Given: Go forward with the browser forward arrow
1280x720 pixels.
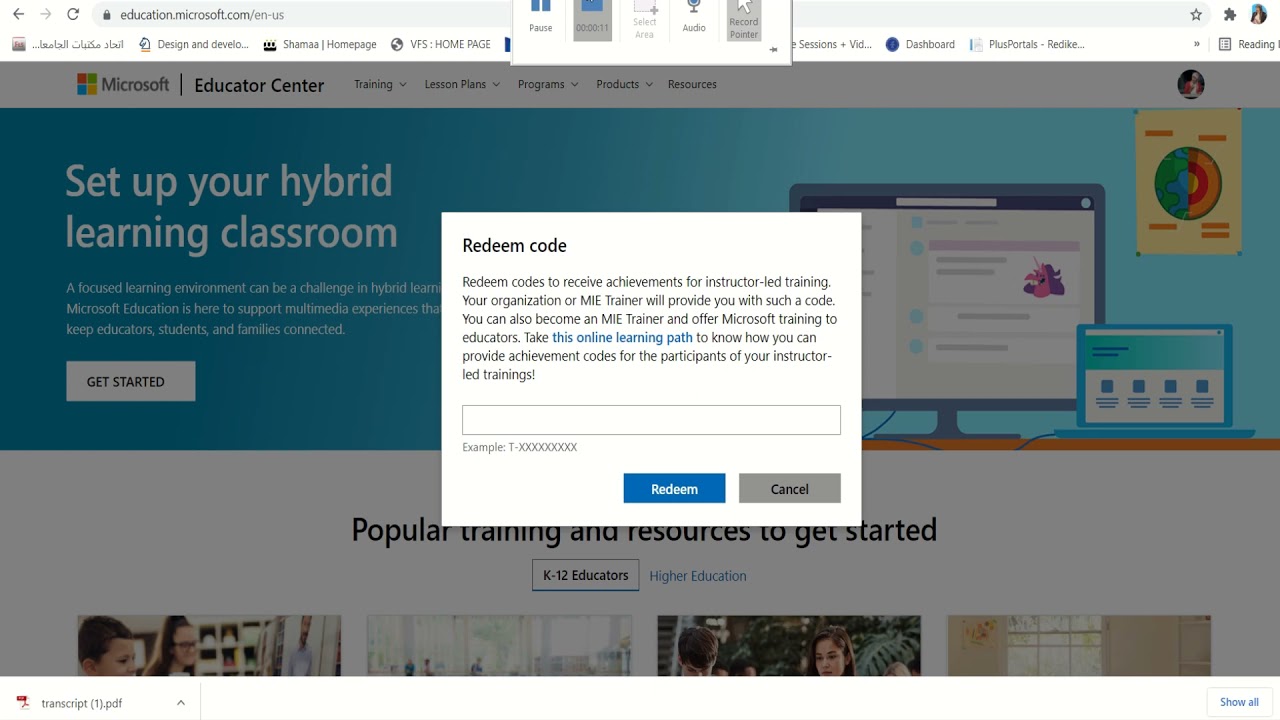Looking at the screenshot, I should [x=45, y=15].
